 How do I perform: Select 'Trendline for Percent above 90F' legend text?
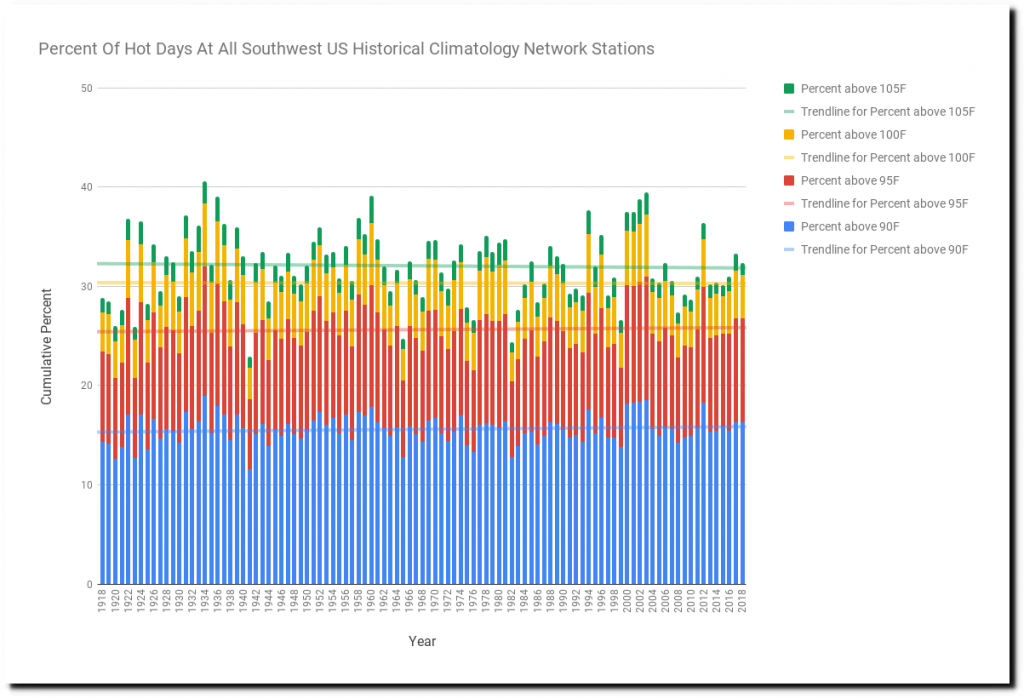click(x=884, y=249)
